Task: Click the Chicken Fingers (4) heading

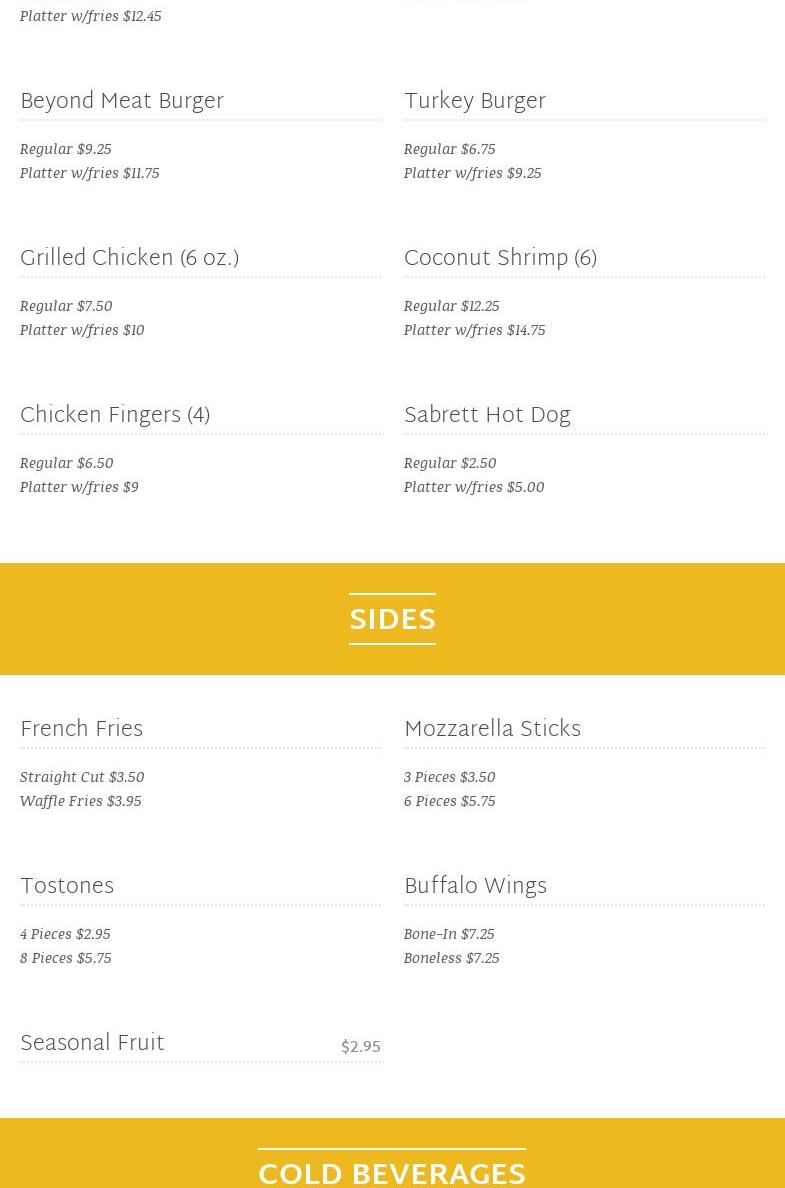Action: (x=115, y=416)
